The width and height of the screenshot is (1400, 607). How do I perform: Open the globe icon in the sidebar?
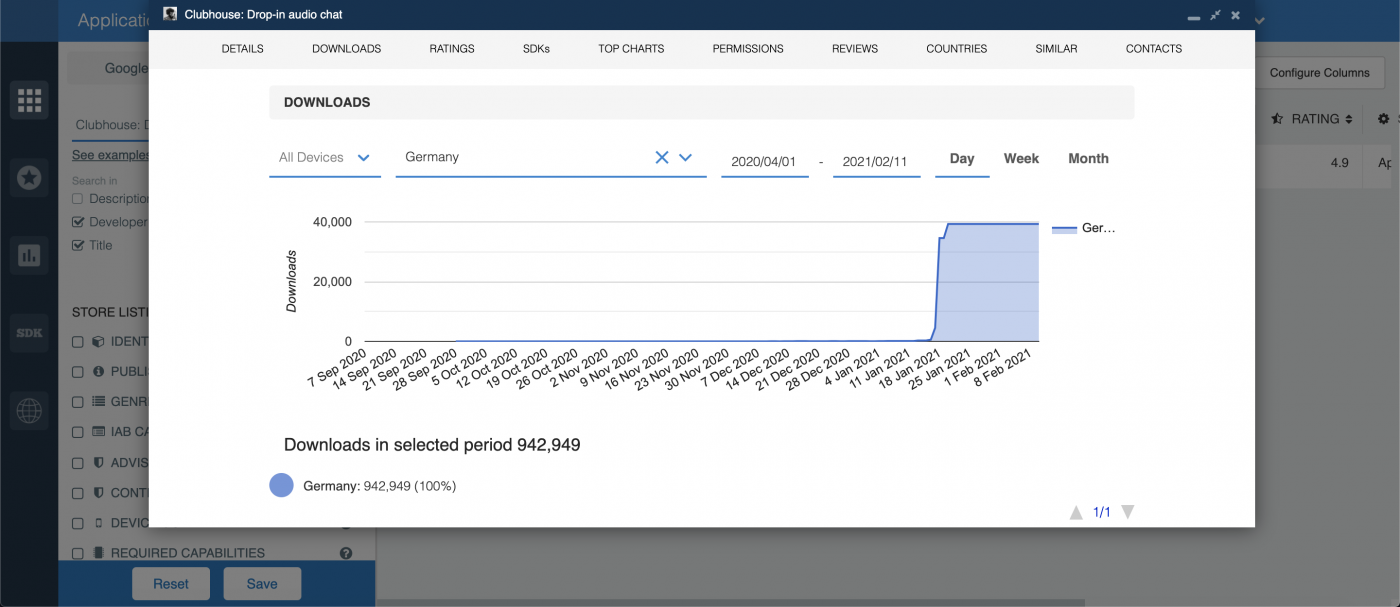tap(29, 410)
